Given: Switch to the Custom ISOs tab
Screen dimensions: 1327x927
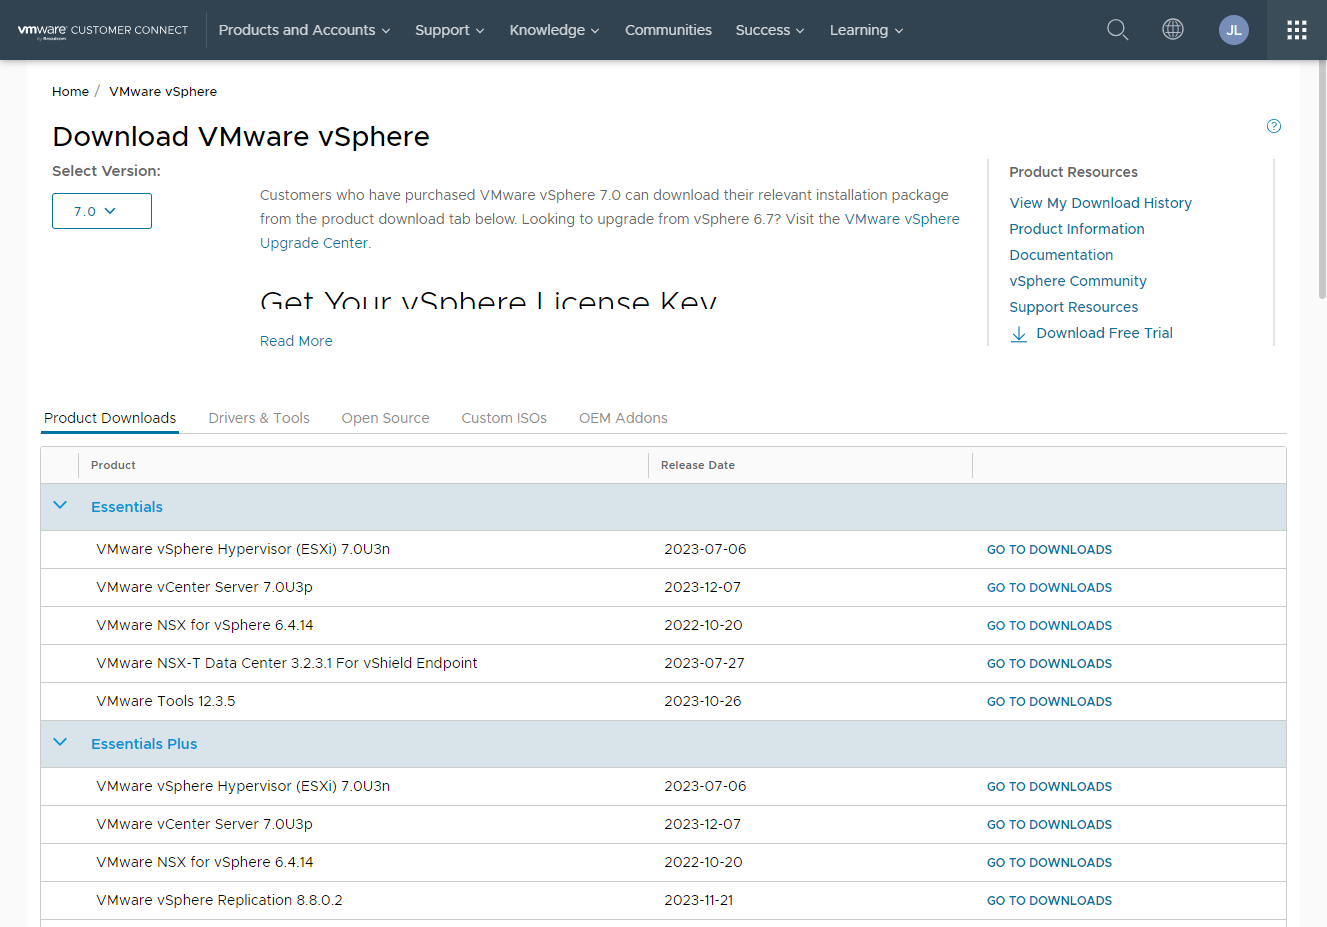Looking at the screenshot, I should [x=504, y=418].
